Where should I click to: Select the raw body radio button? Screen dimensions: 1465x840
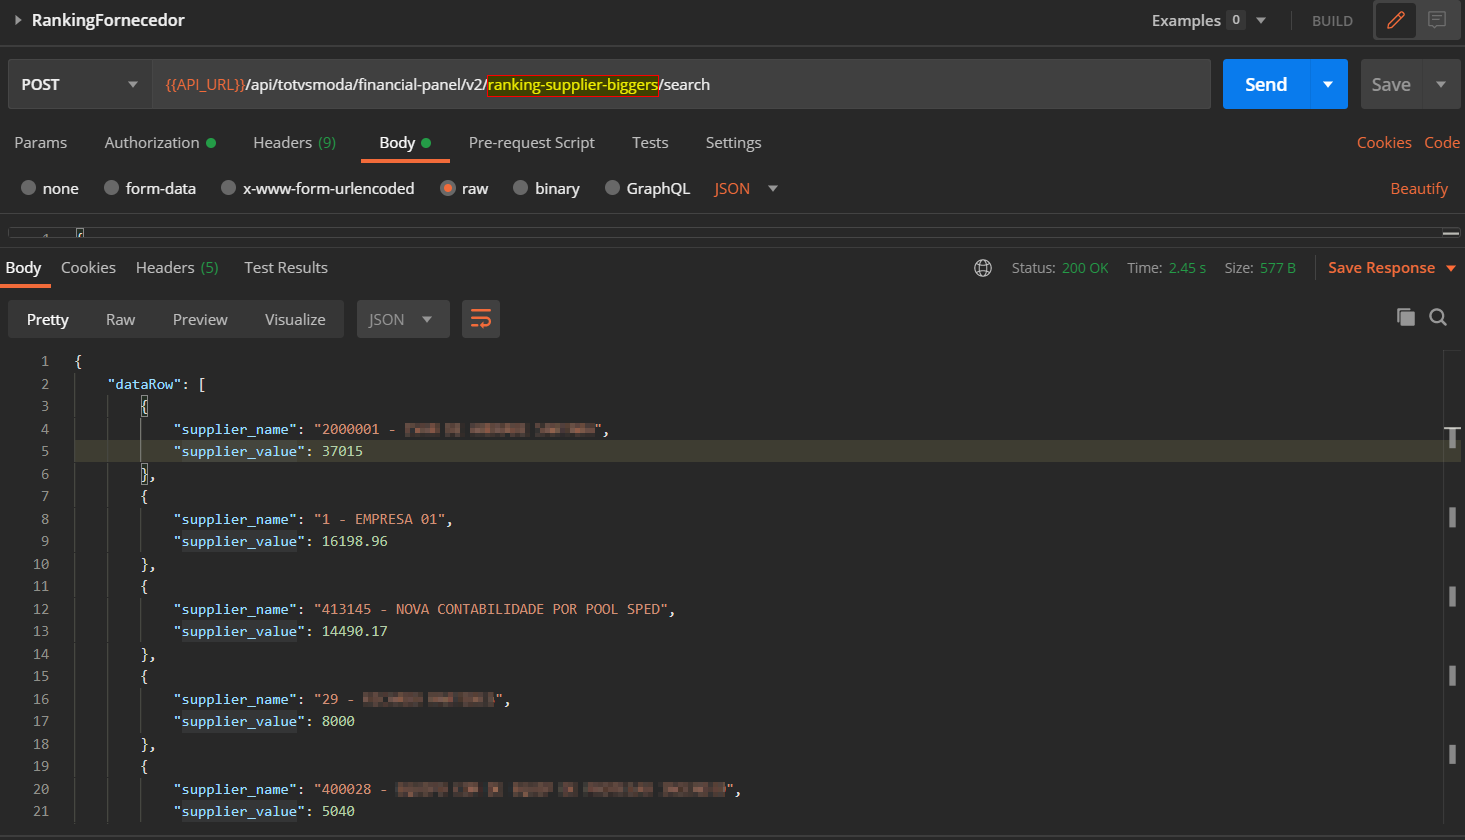point(448,188)
